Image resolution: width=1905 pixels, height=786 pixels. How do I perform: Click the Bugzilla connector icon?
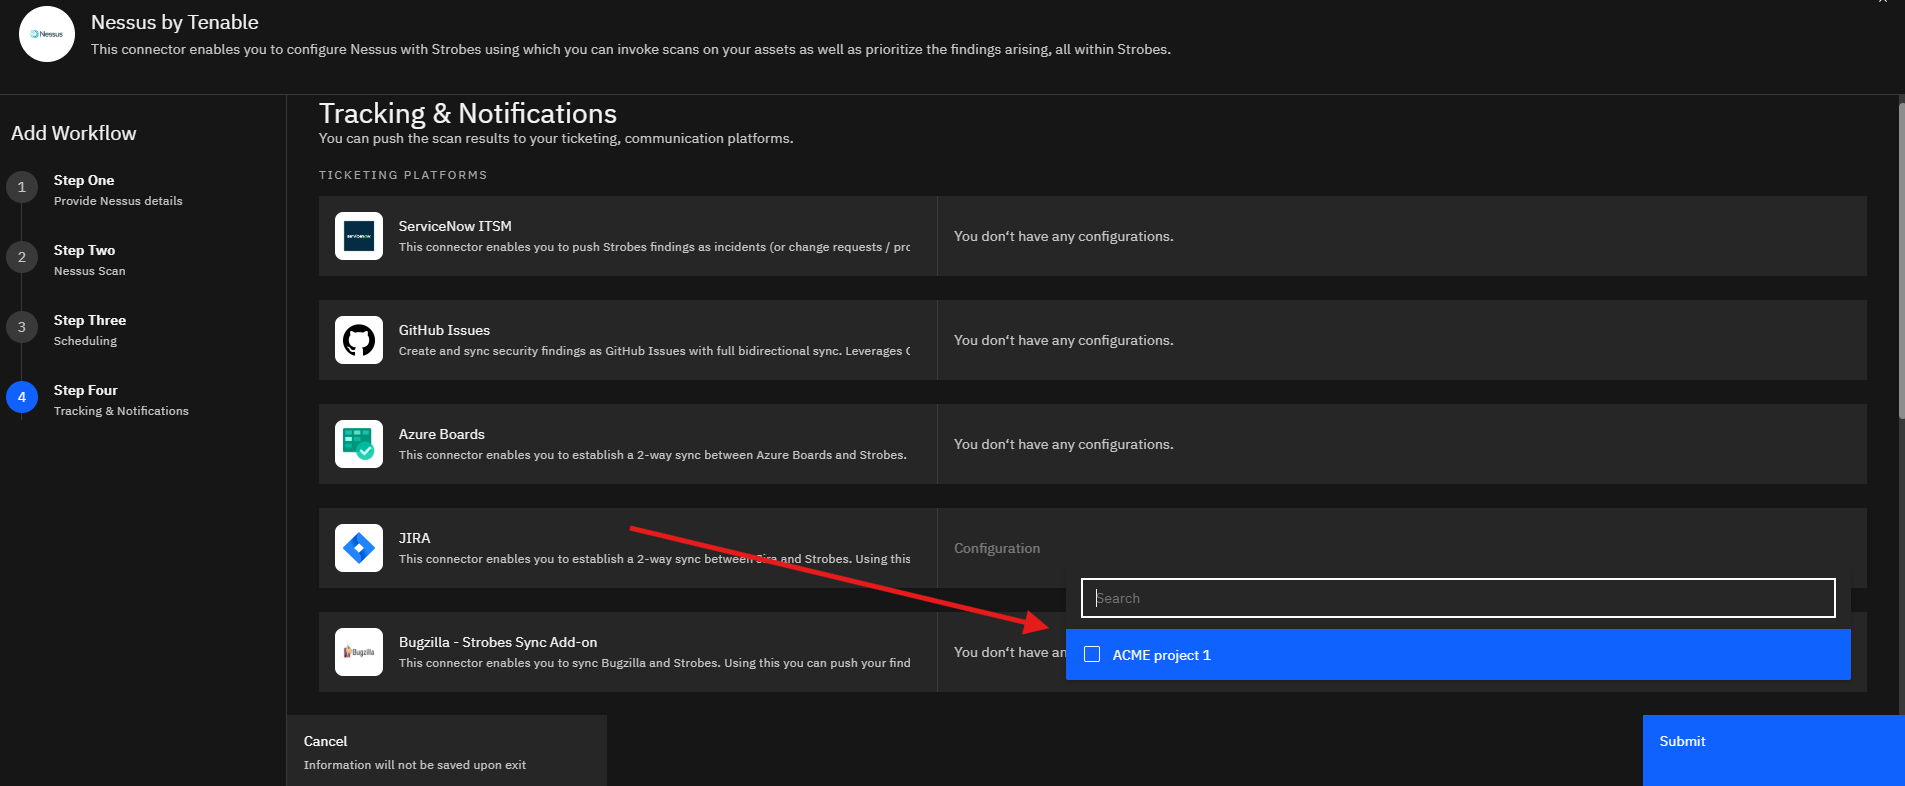(x=359, y=652)
